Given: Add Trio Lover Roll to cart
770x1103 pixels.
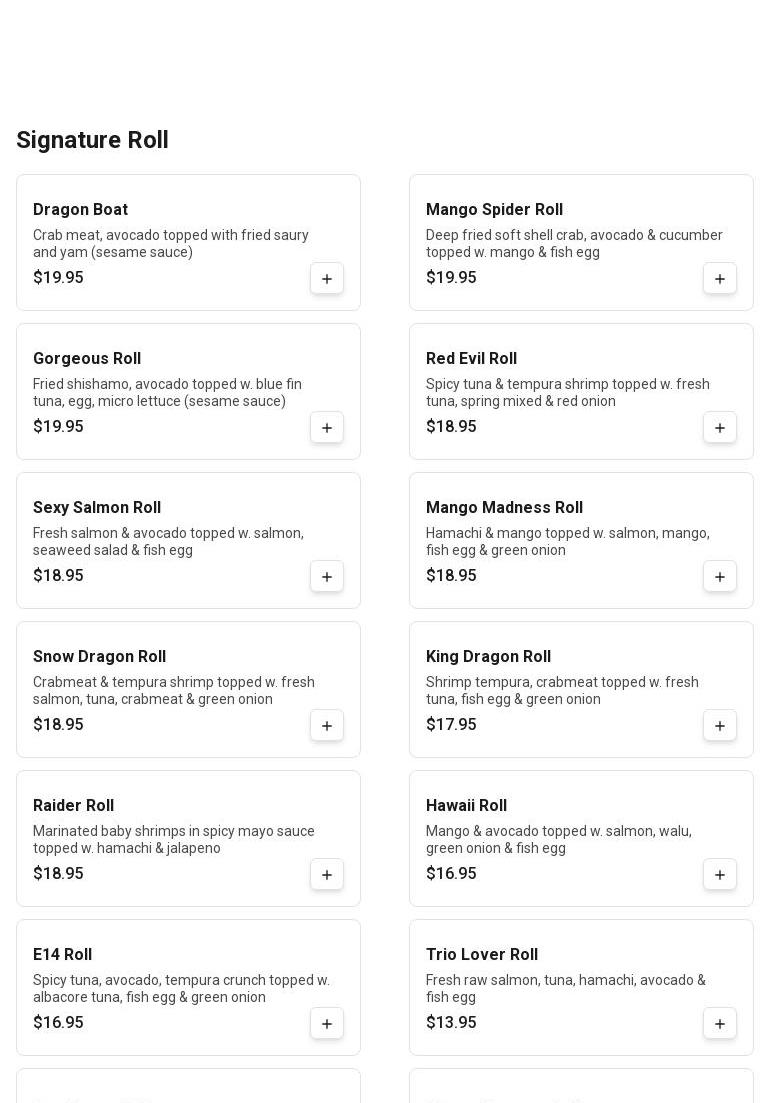Looking at the screenshot, I should (x=720, y=1023).
